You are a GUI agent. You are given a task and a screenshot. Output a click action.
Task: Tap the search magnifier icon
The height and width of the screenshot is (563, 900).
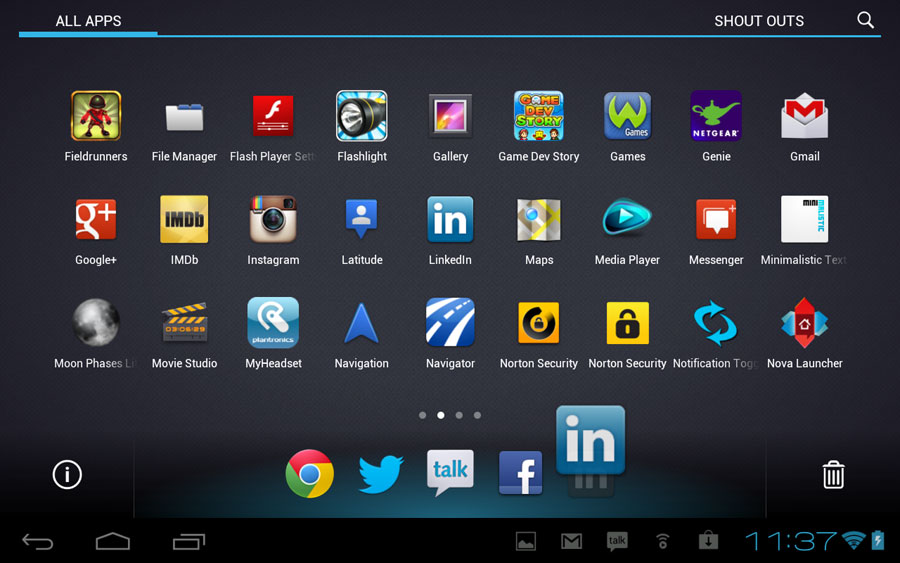point(866,21)
